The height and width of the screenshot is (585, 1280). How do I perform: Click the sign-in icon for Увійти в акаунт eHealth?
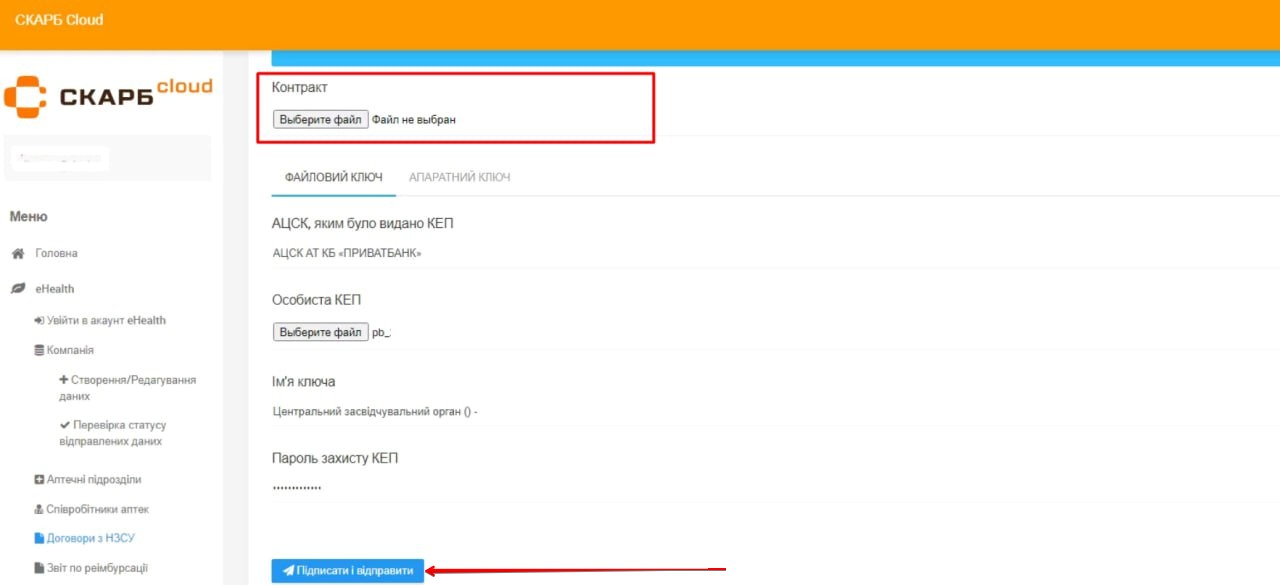click(39, 321)
